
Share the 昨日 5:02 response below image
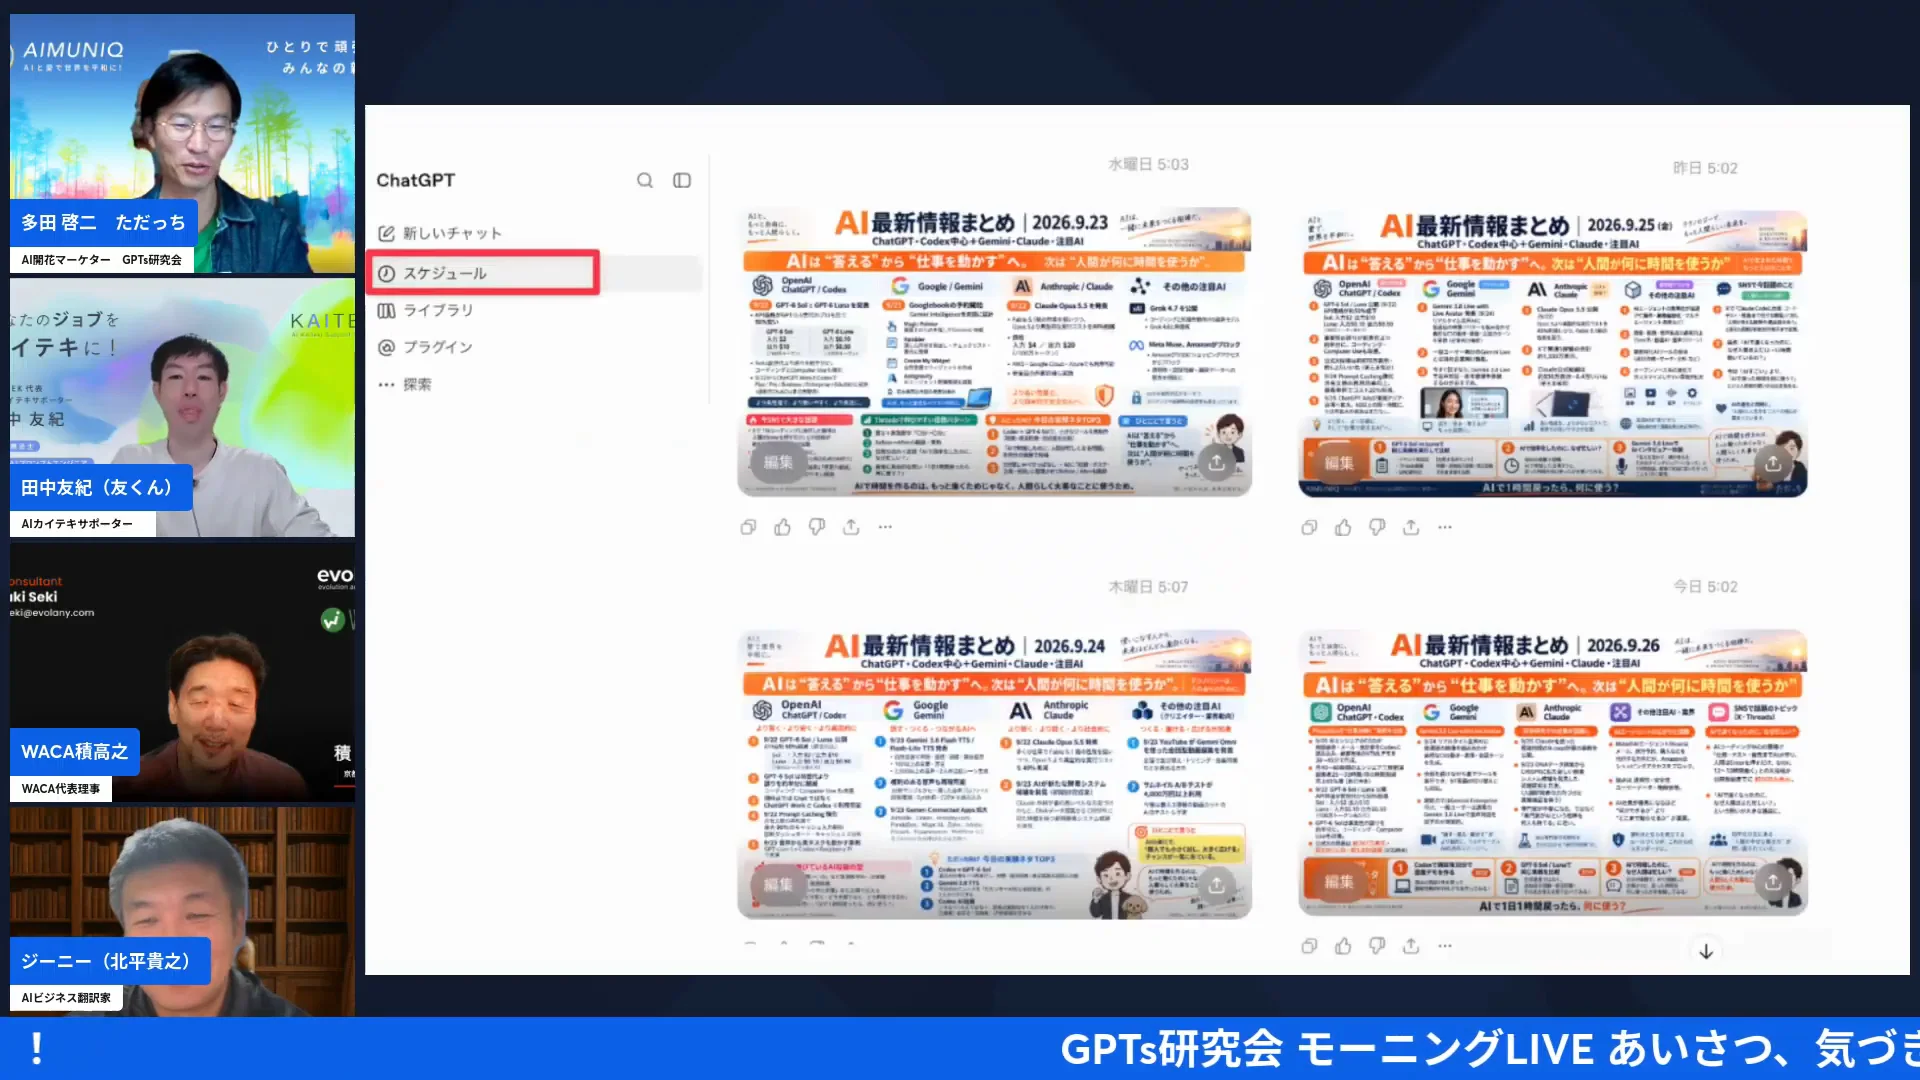pyautogui.click(x=1411, y=527)
